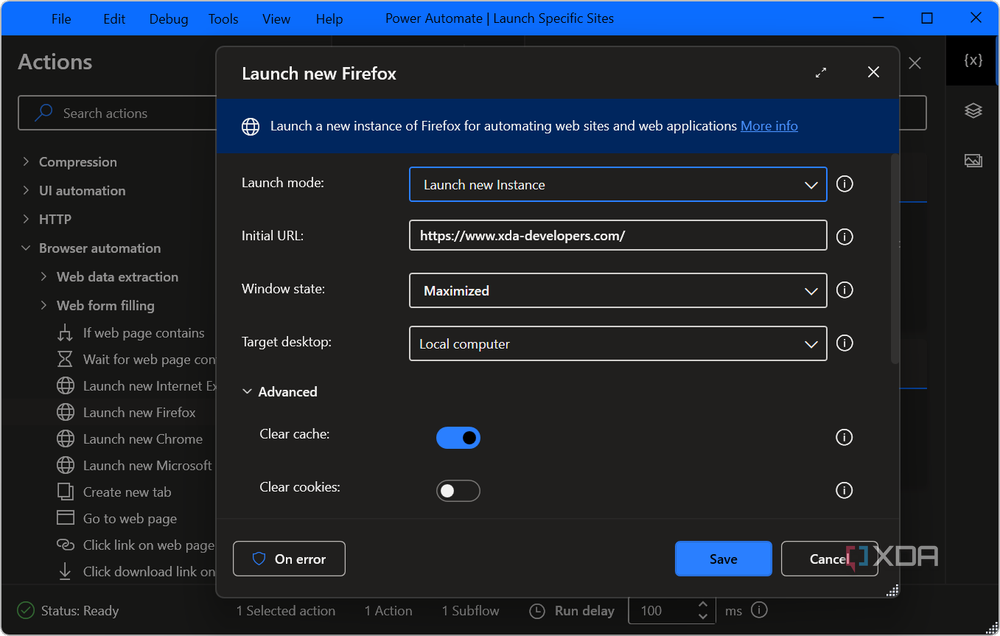The image size is (1000, 636).
Task: Open the UI elements layers icon
Action: click(x=973, y=110)
